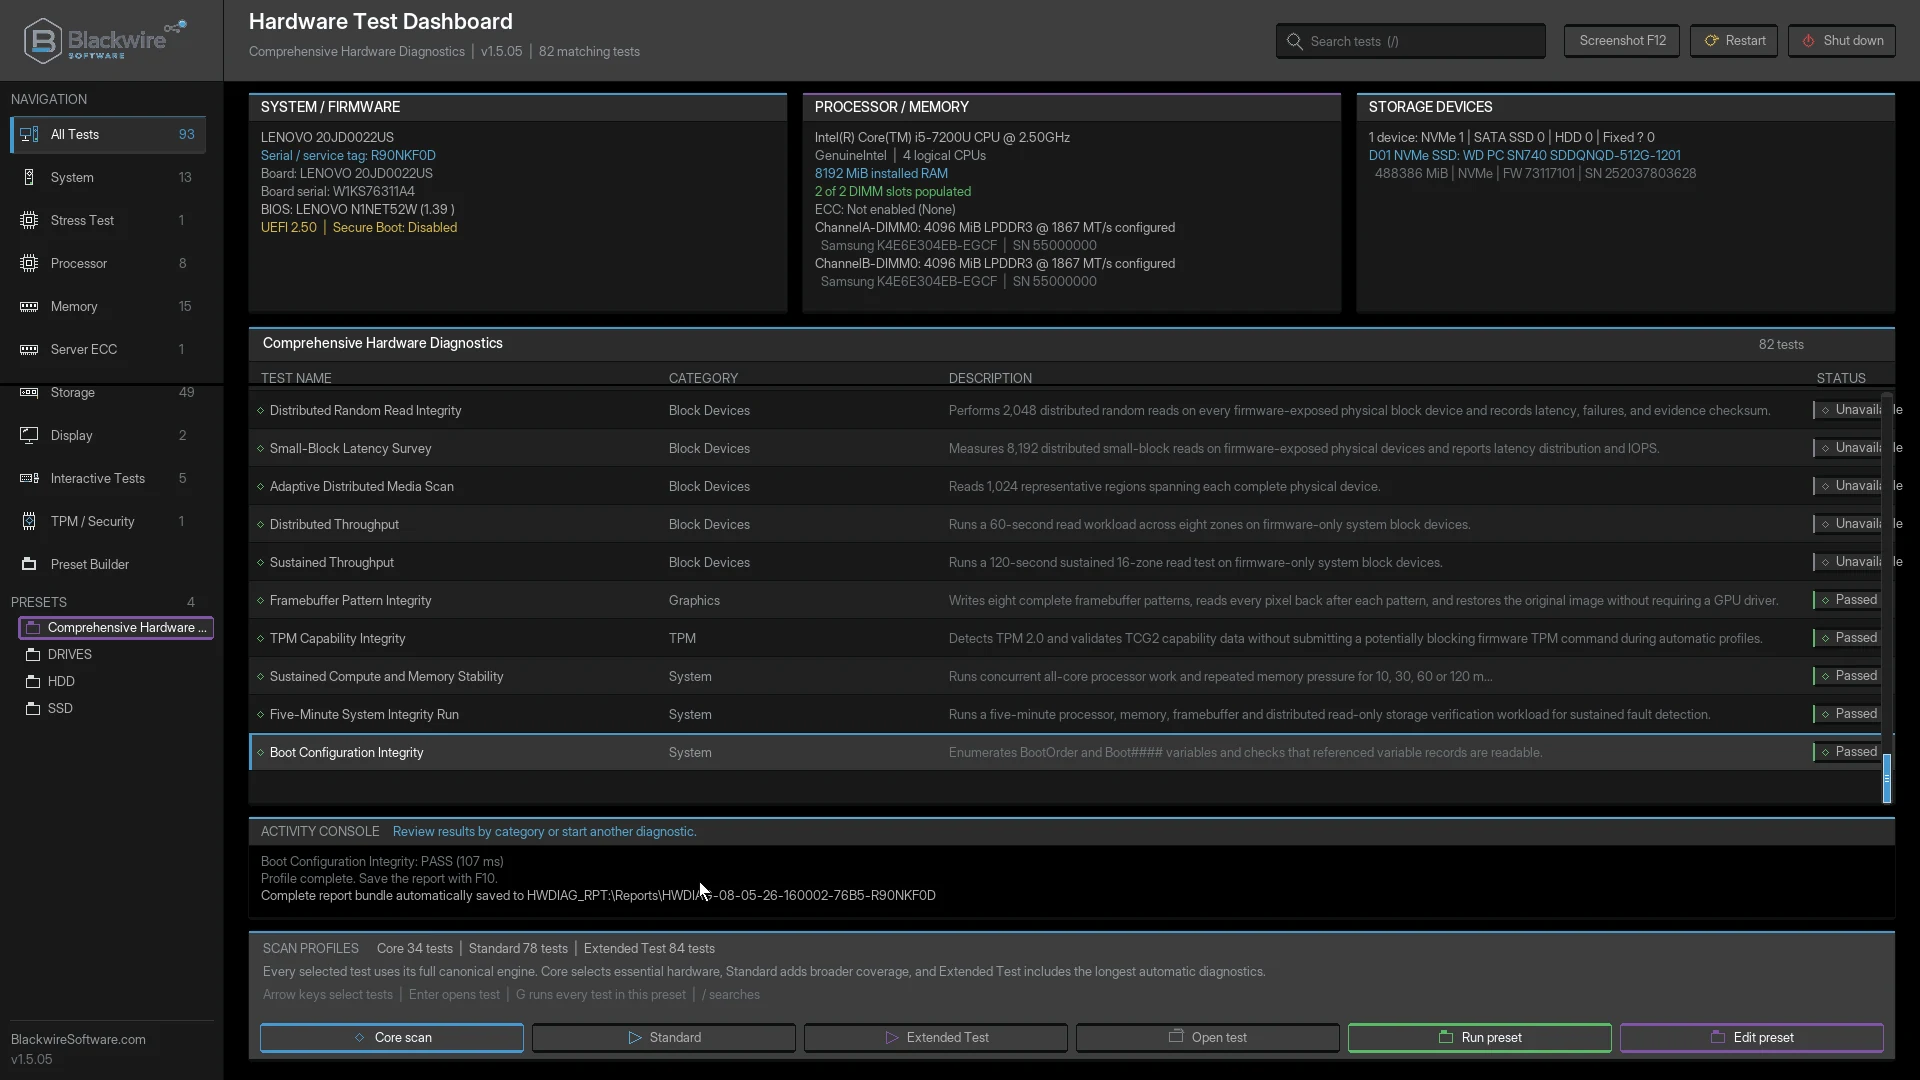The width and height of the screenshot is (1920, 1080).
Task: Click the Open test button
Action: point(1208,1038)
